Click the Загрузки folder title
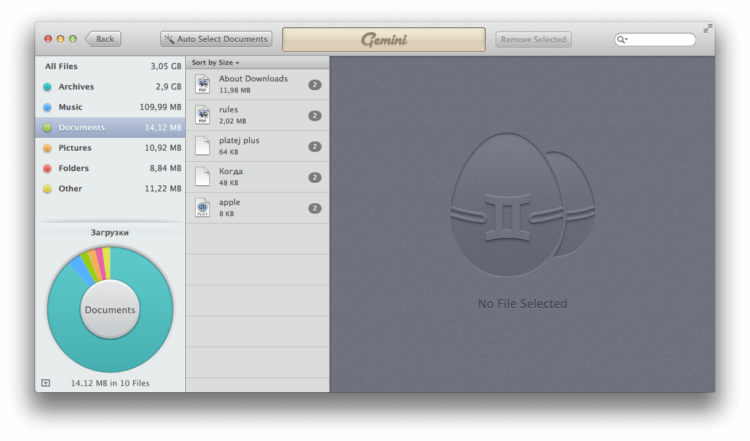750x441 pixels. pyautogui.click(x=110, y=232)
